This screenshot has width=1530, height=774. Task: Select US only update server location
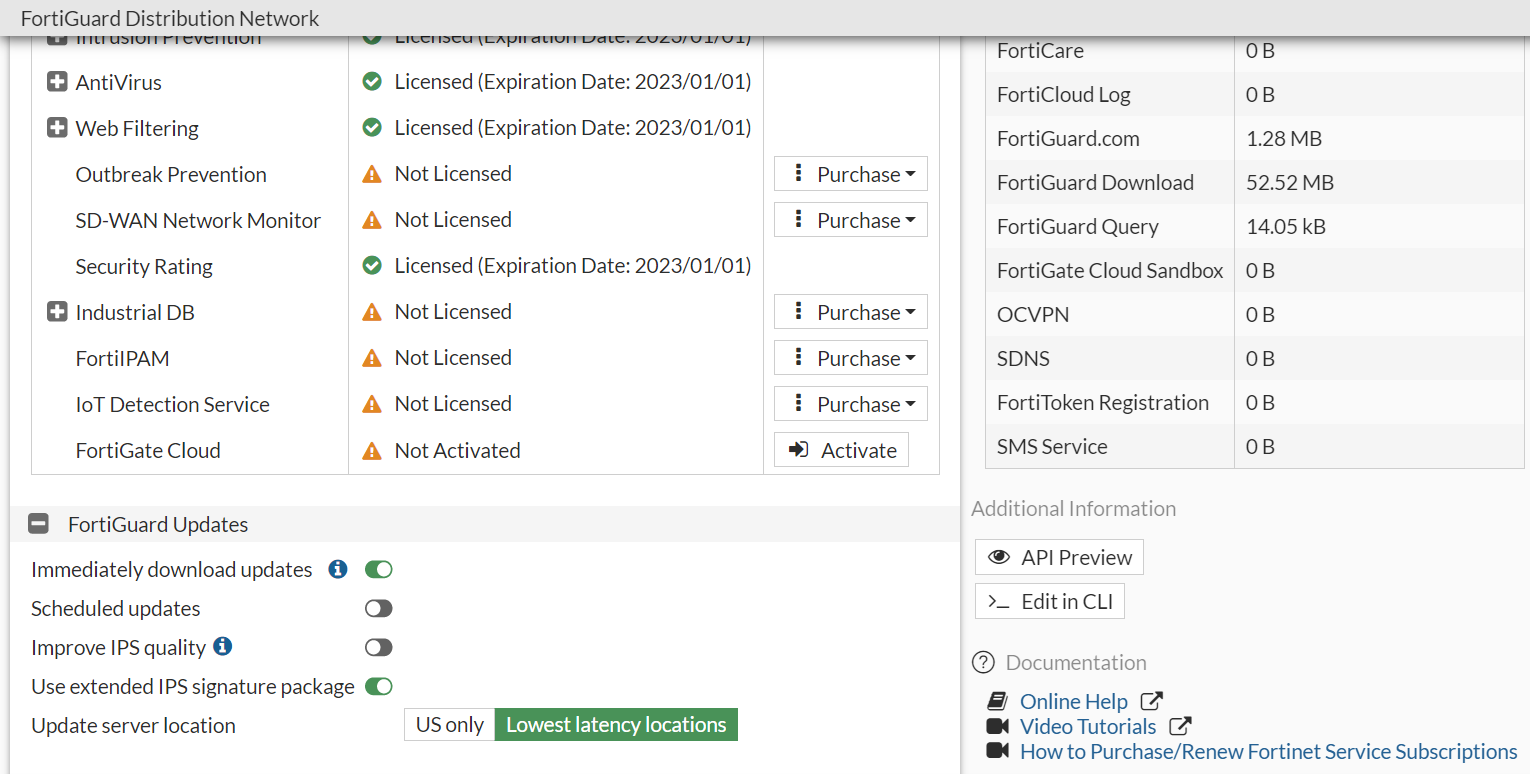[x=449, y=725]
